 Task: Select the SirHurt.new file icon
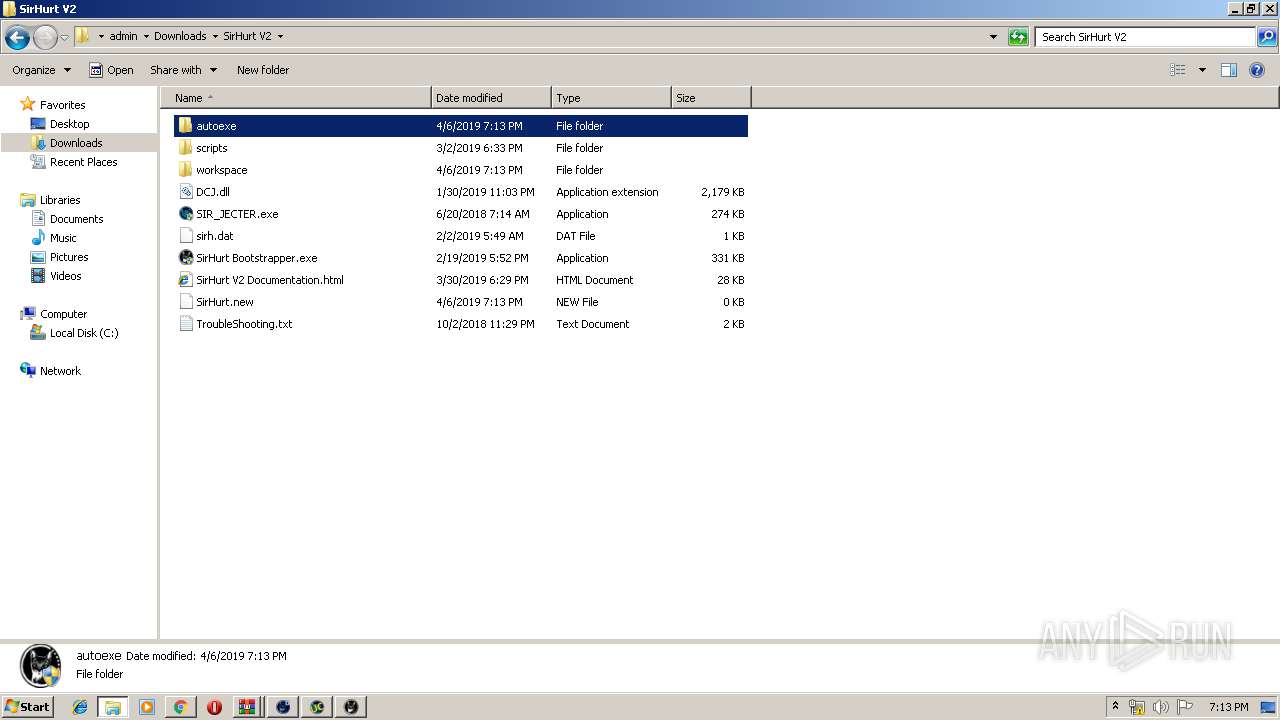(x=186, y=302)
